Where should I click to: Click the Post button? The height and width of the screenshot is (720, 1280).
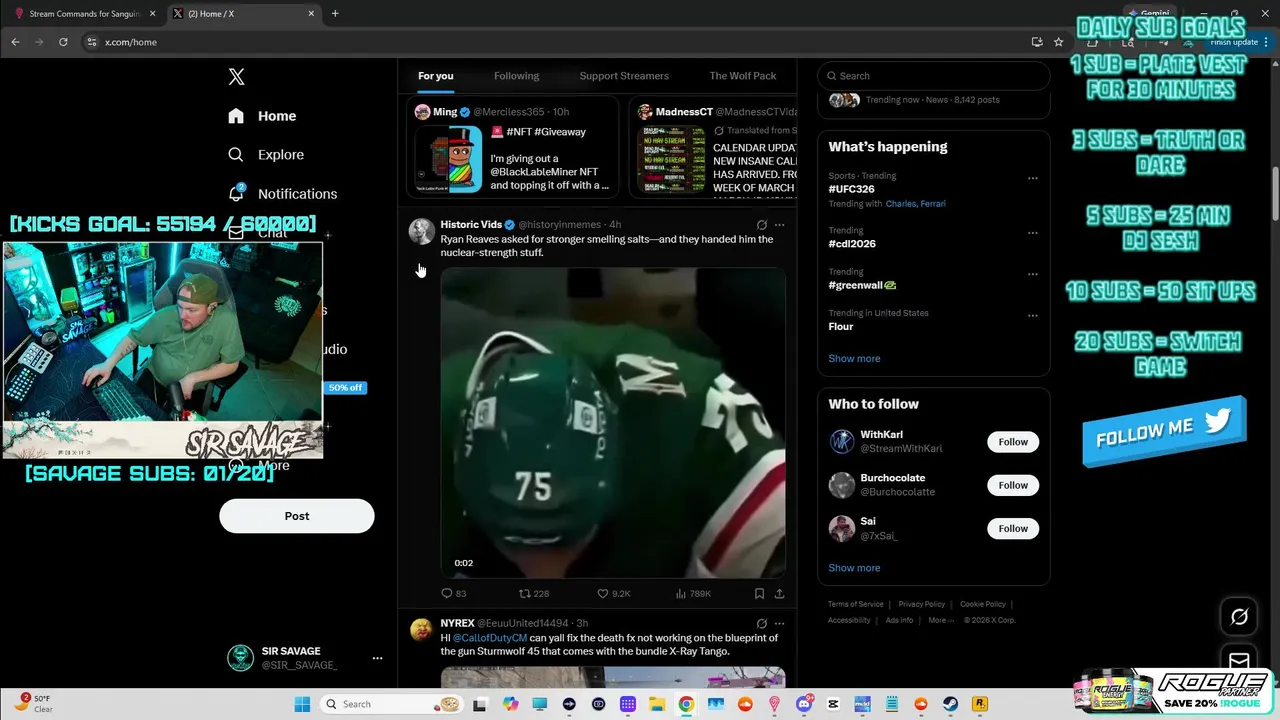(x=297, y=516)
